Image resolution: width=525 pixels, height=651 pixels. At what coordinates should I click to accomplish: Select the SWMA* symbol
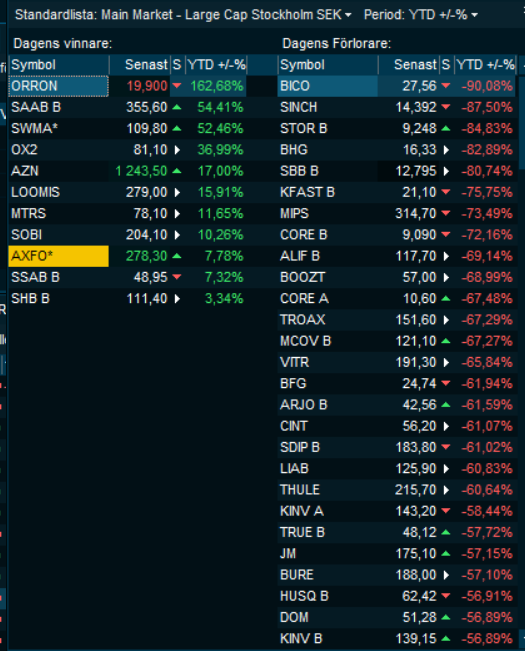(34, 128)
